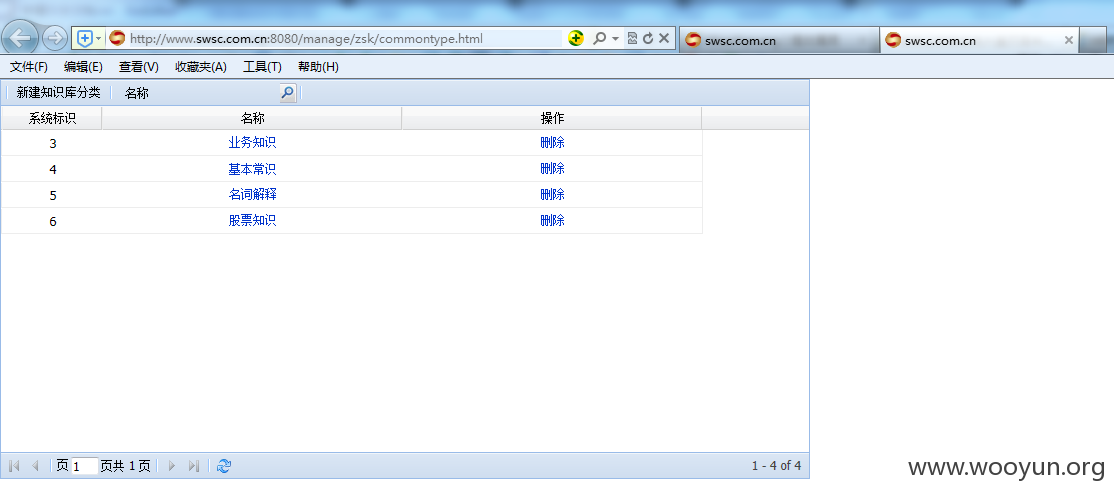
Task: Open the dropdown next to the shield icon
Action: [99, 38]
